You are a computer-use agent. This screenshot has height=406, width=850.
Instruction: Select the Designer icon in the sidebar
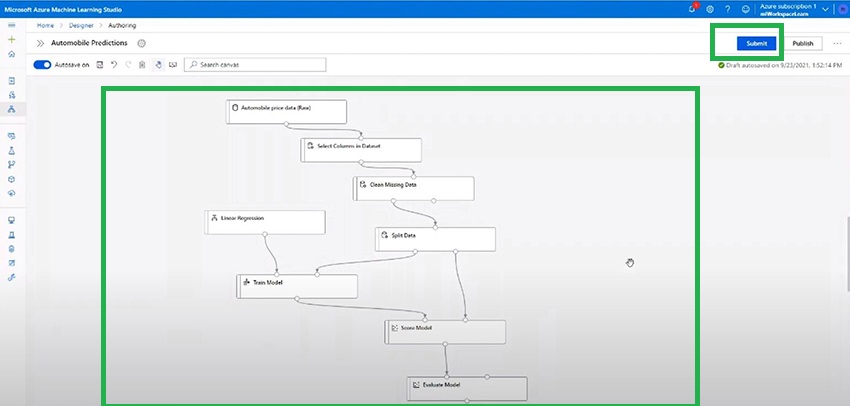tap(11, 109)
